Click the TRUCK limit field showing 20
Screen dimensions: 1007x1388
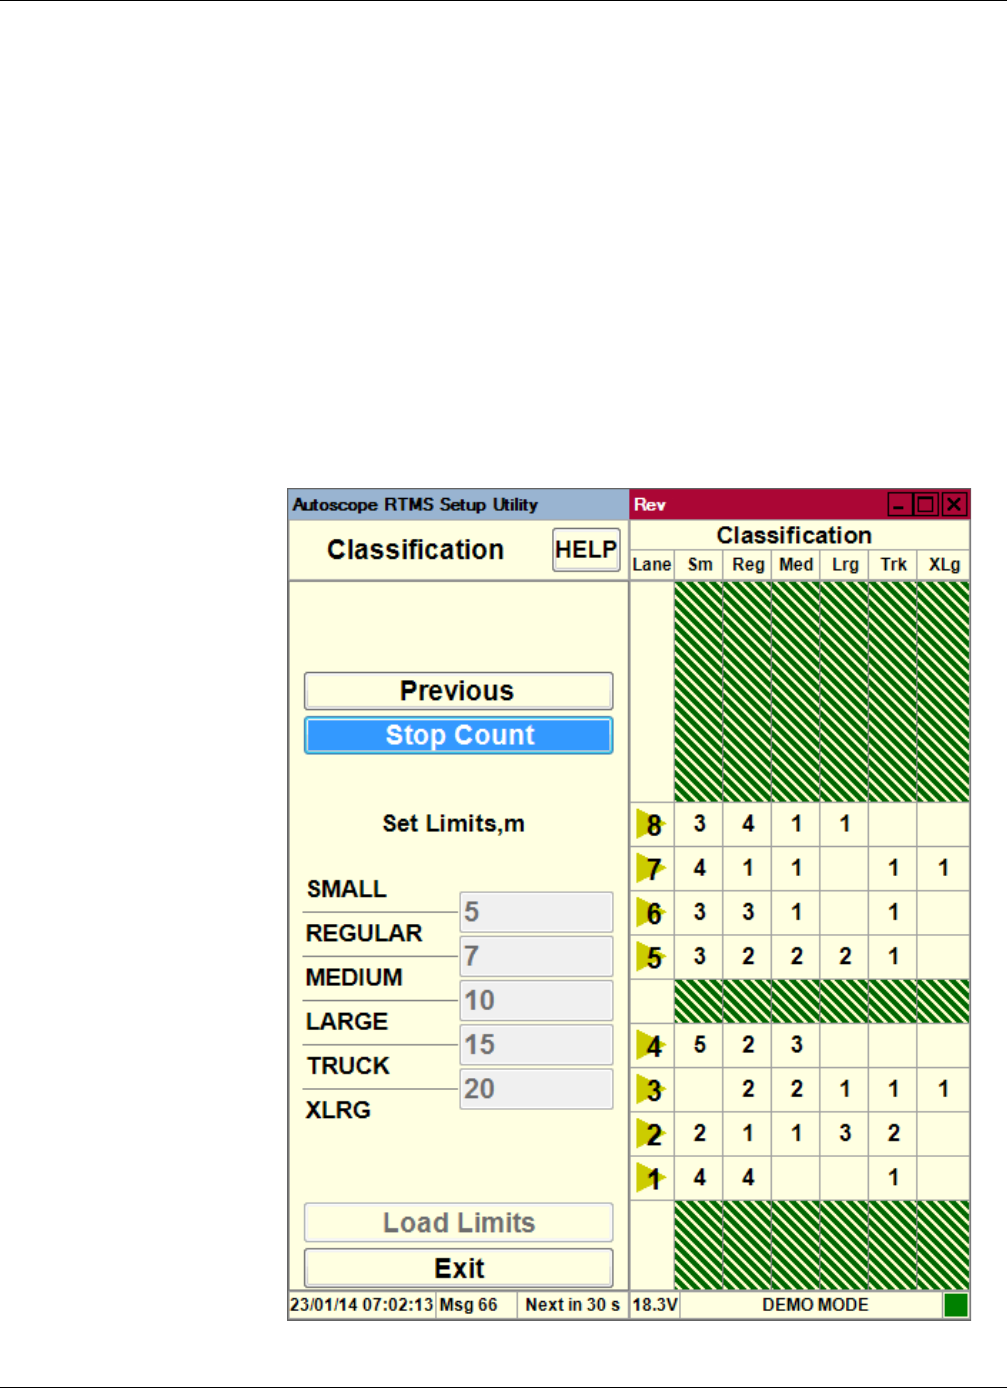pos(536,1089)
